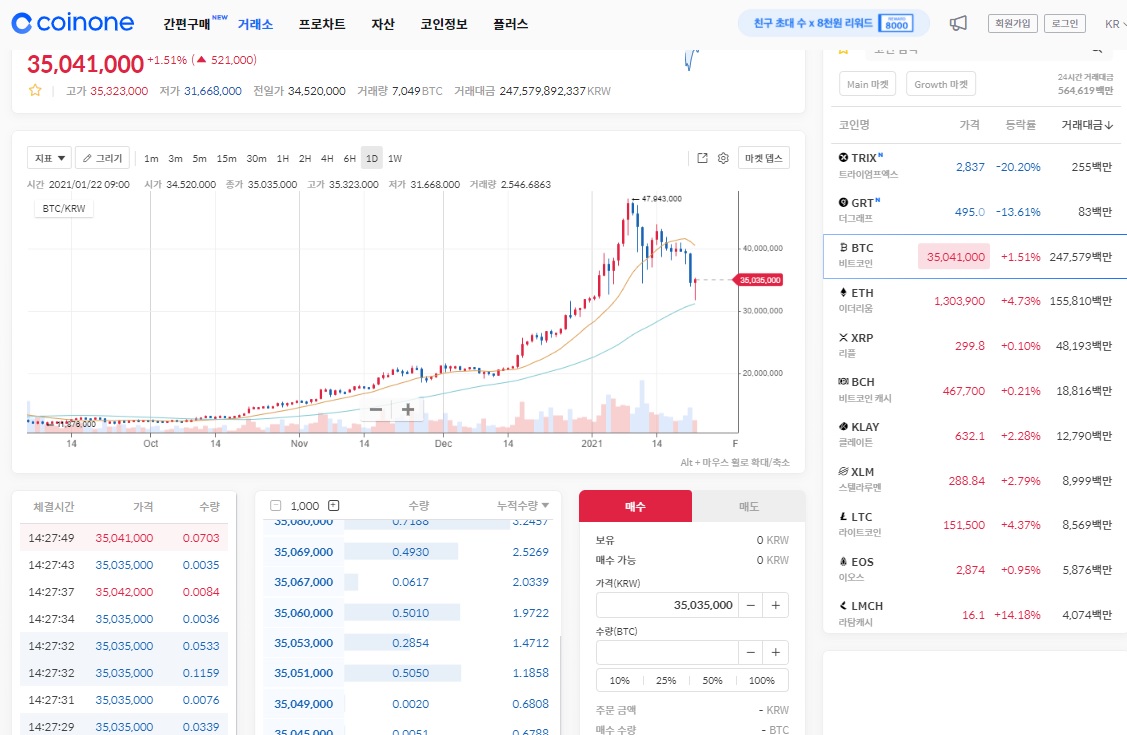Focus the 가격(KRW) price input field
Image resolution: width=1127 pixels, height=735 pixels.
(x=667, y=605)
